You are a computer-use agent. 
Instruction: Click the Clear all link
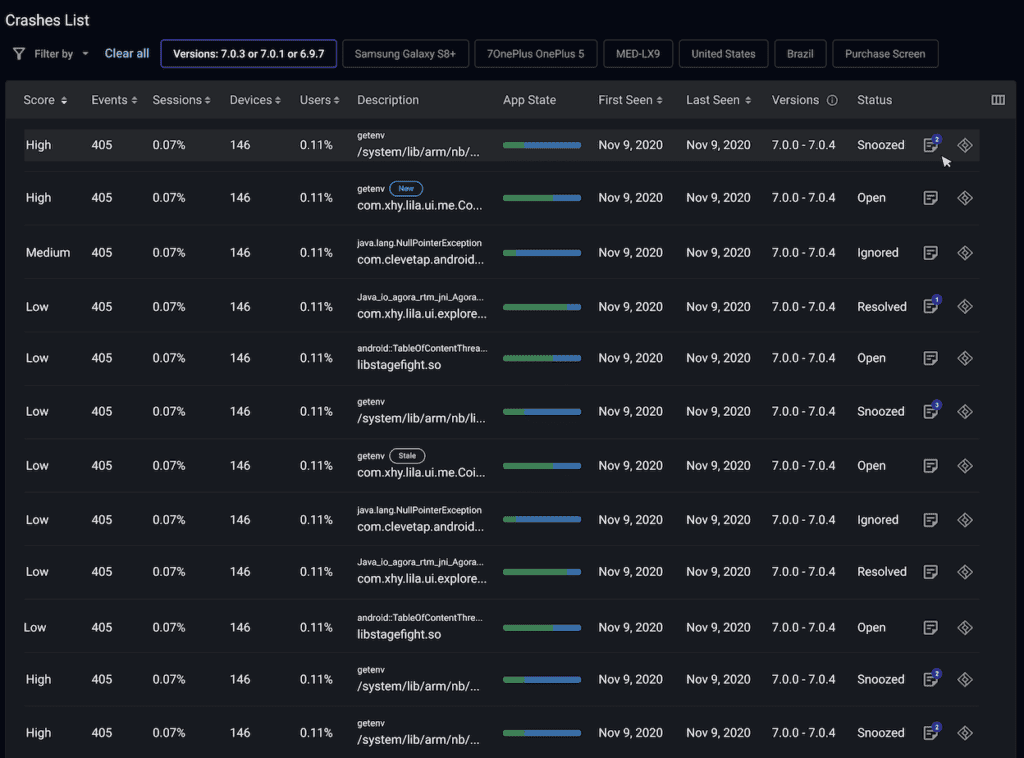click(x=127, y=54)
